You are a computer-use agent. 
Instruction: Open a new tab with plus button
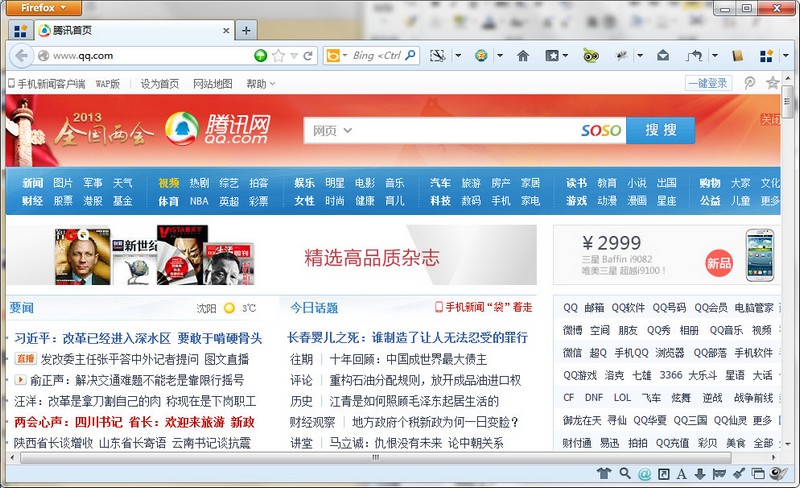(x=246, y=31)
